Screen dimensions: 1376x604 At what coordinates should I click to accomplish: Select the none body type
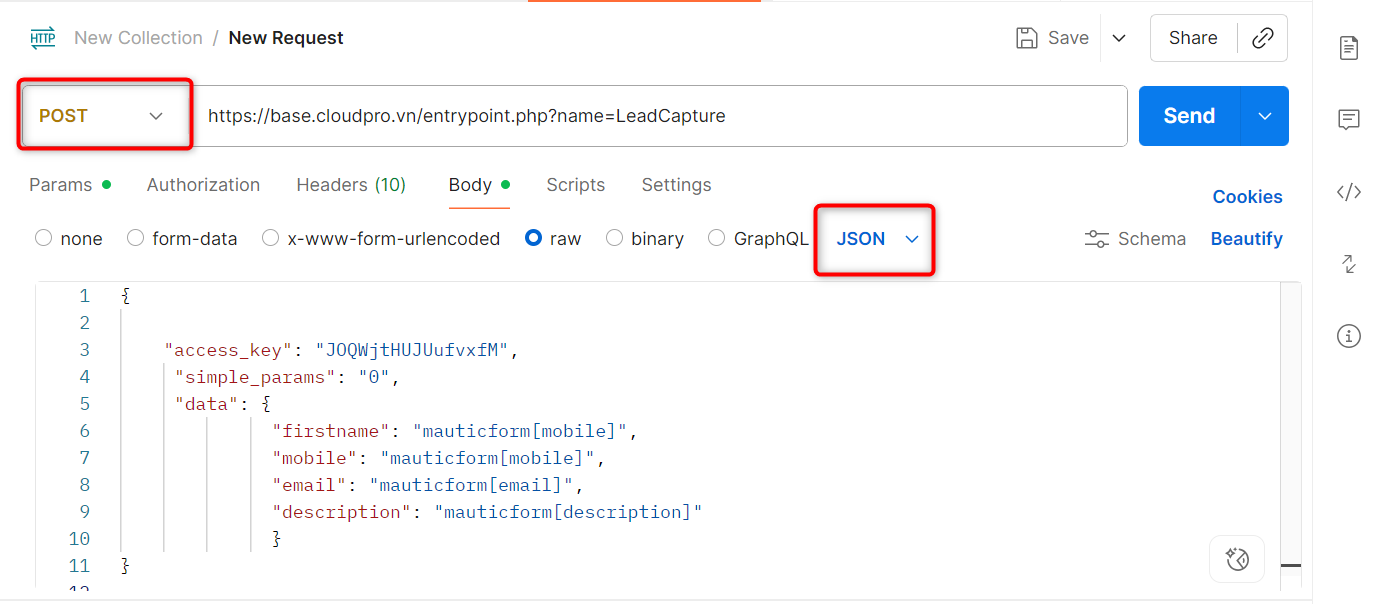pos(44,239)
